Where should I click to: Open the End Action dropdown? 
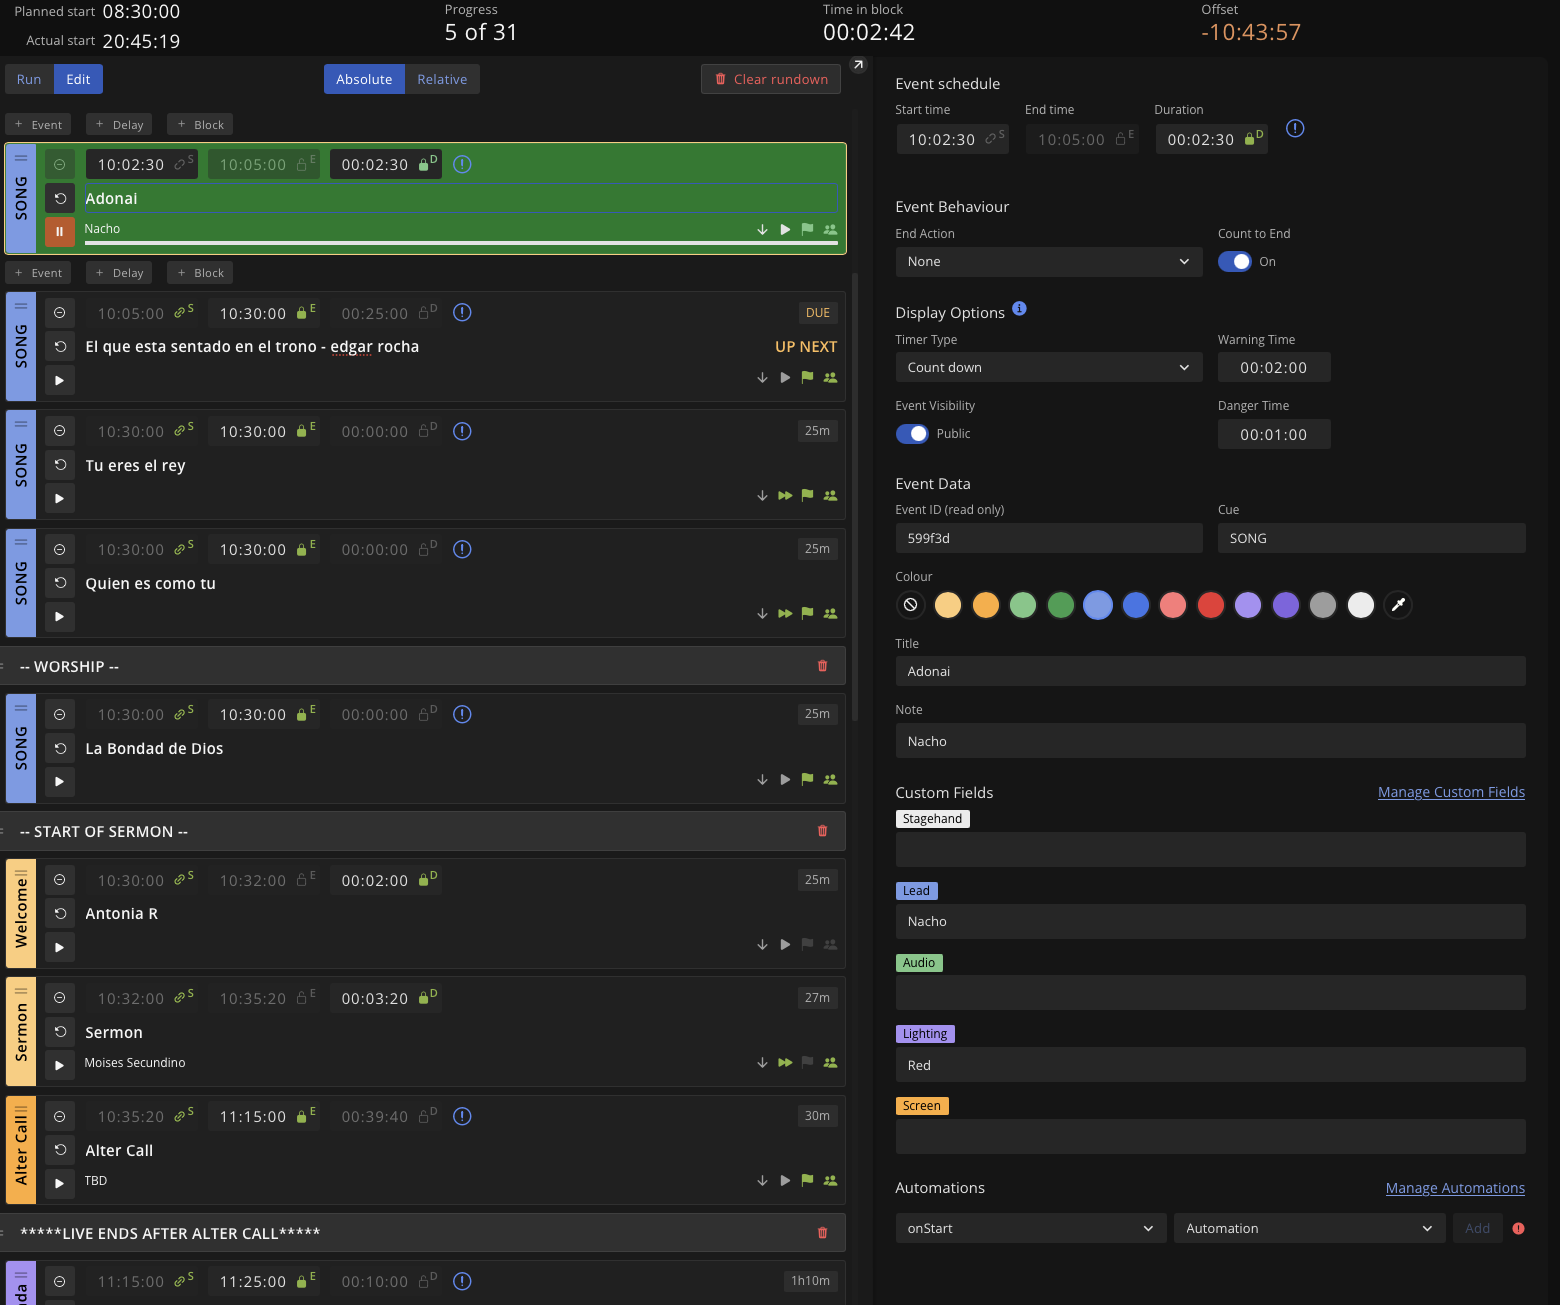(x=1048, y=261)
